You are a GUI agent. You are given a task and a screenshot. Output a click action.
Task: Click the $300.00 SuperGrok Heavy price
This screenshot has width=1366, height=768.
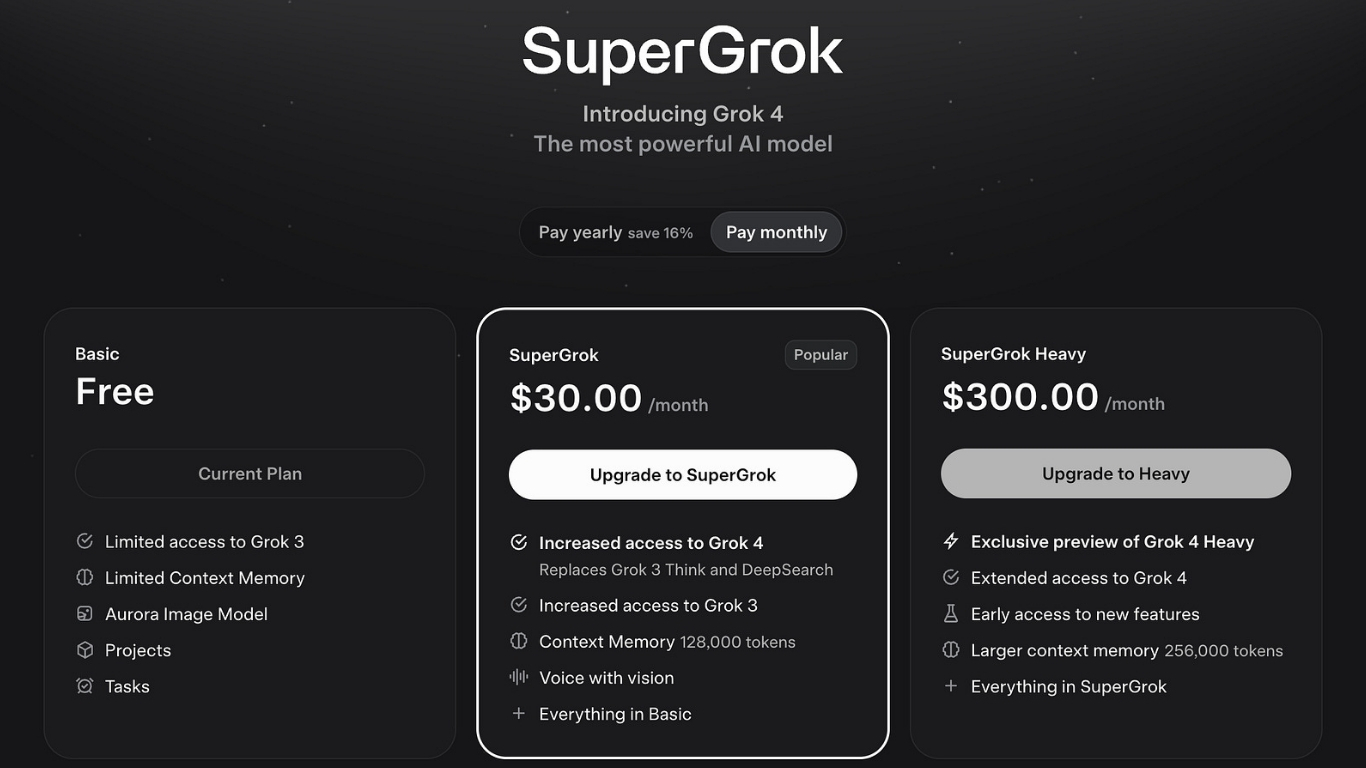click(x=1020, y=397)
